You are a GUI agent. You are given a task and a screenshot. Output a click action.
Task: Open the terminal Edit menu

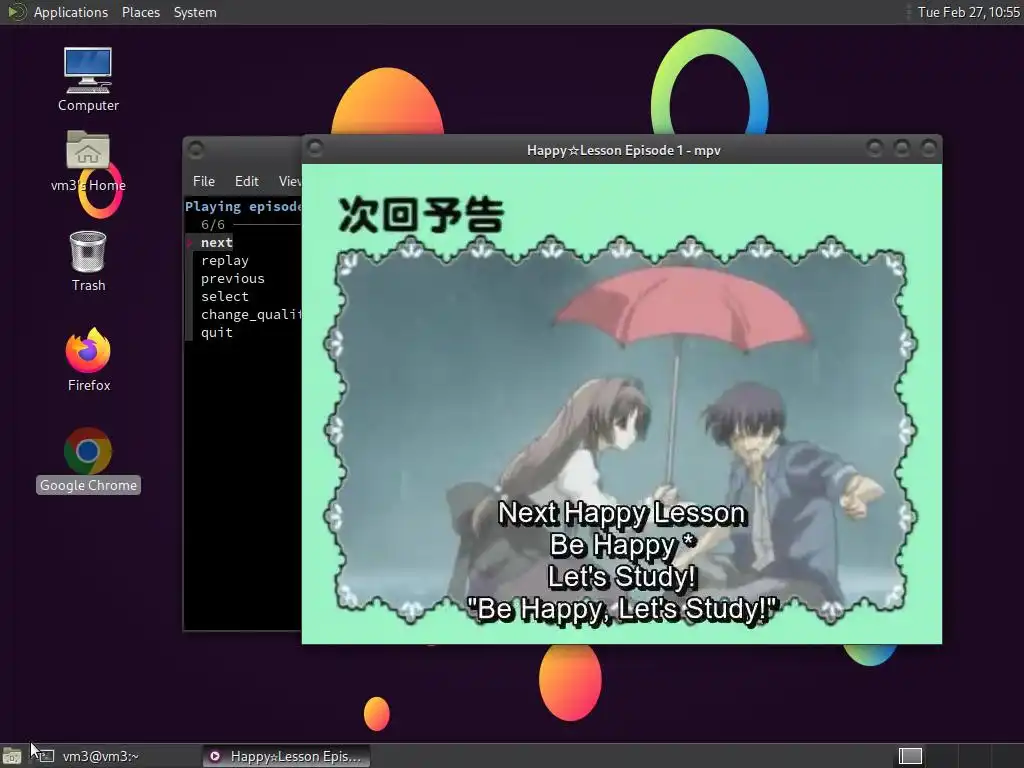pyautogui.click(x=246, y=181)
